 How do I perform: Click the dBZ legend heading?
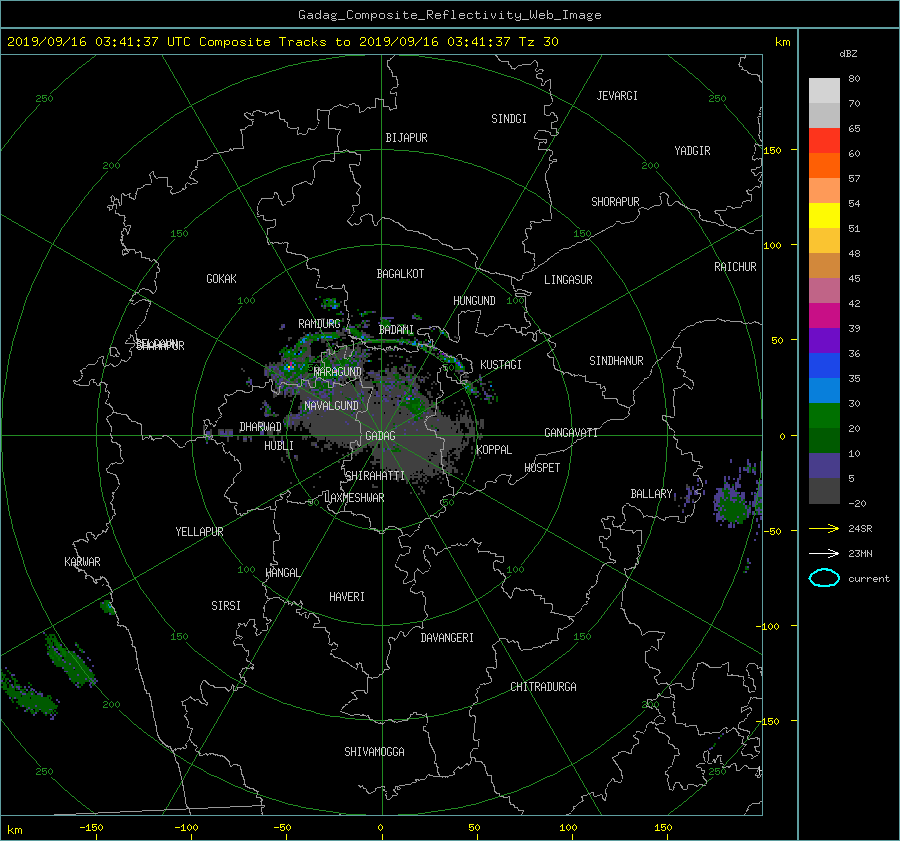click(x=848, y=54)
